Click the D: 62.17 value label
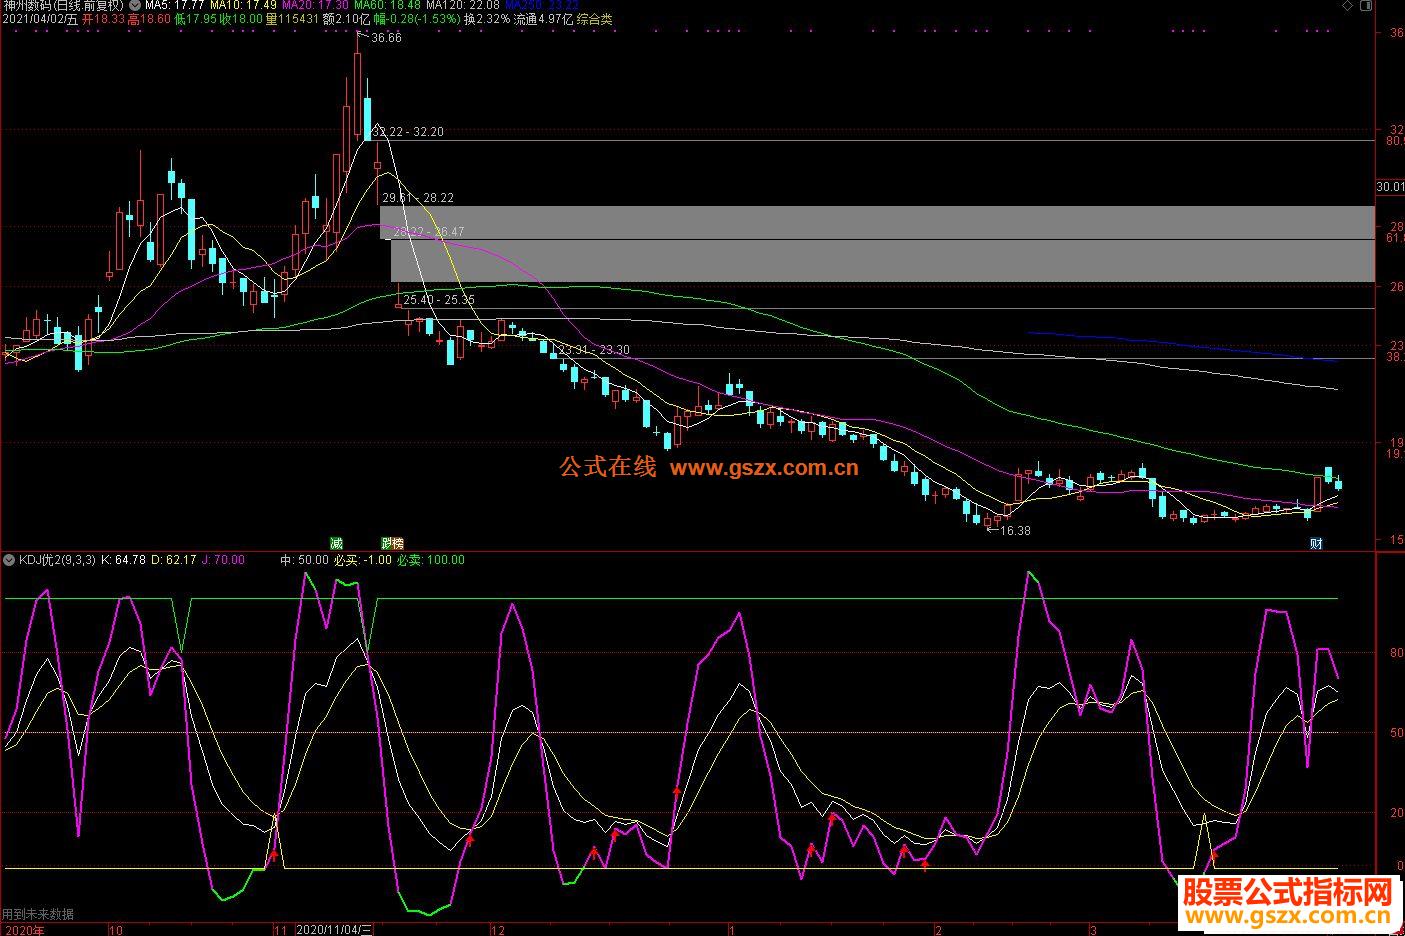This screenshot has height=936, width=1405. (x=173, y=560)
